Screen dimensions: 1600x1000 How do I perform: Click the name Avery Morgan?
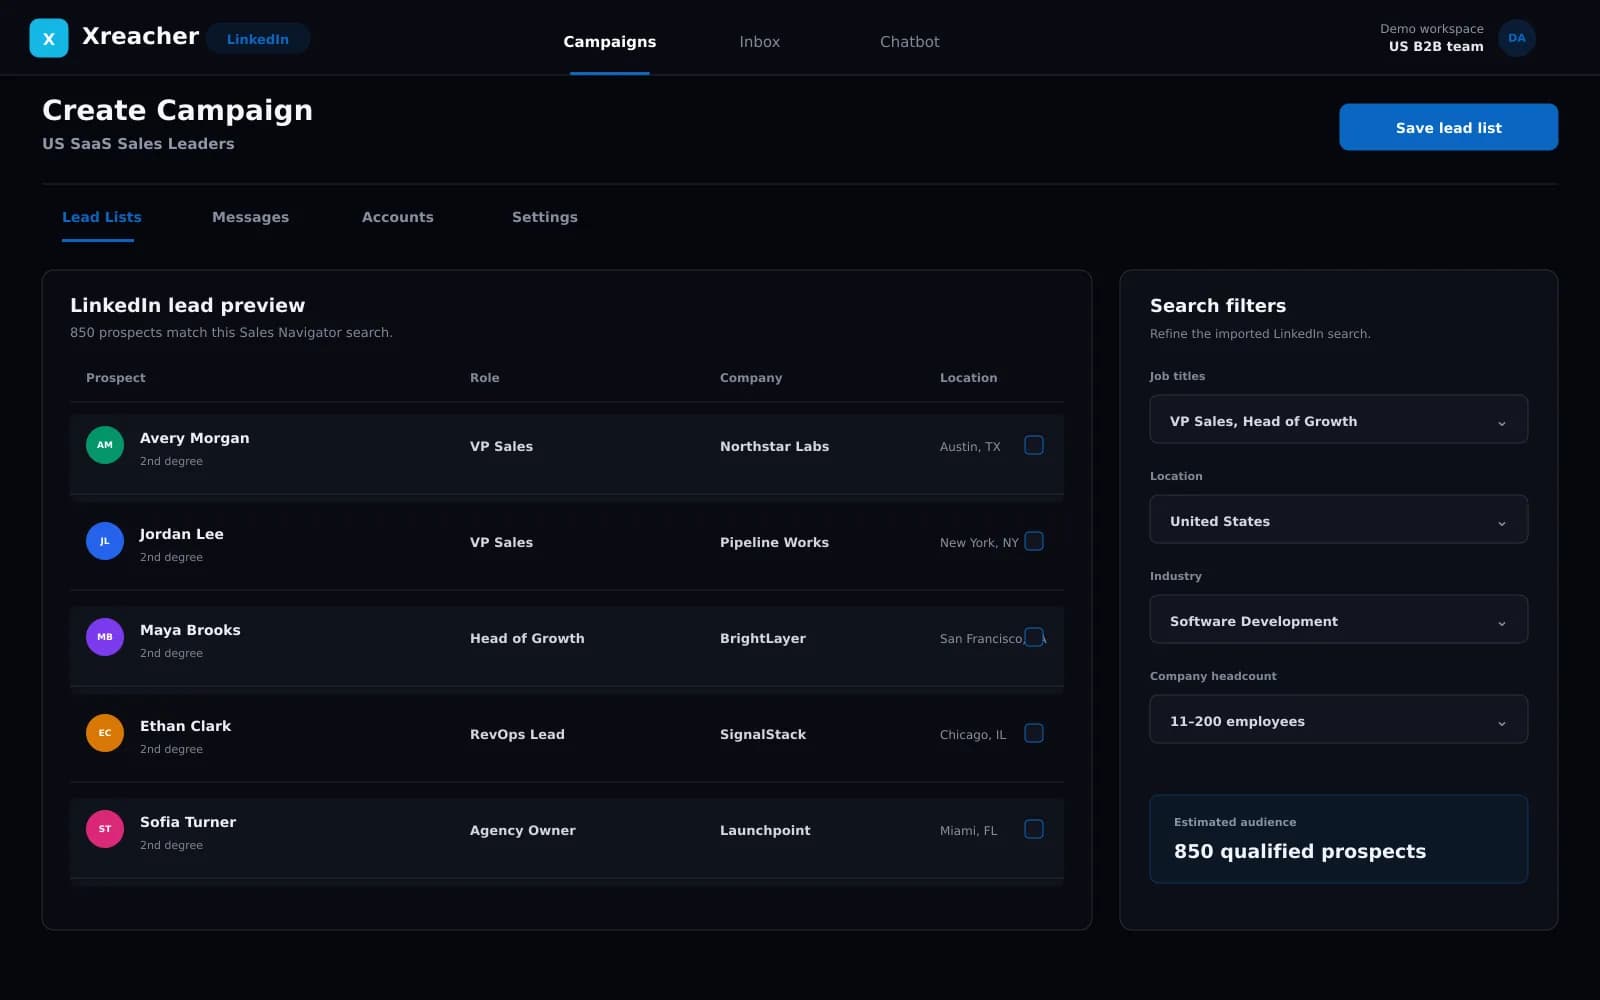point(195,438)
